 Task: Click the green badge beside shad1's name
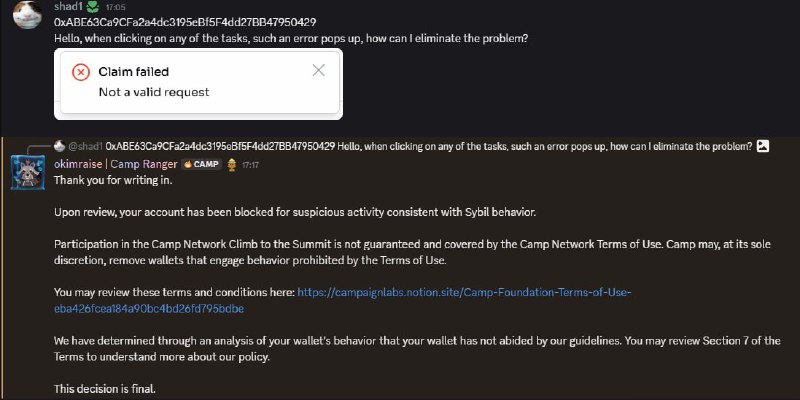(93, 7)
